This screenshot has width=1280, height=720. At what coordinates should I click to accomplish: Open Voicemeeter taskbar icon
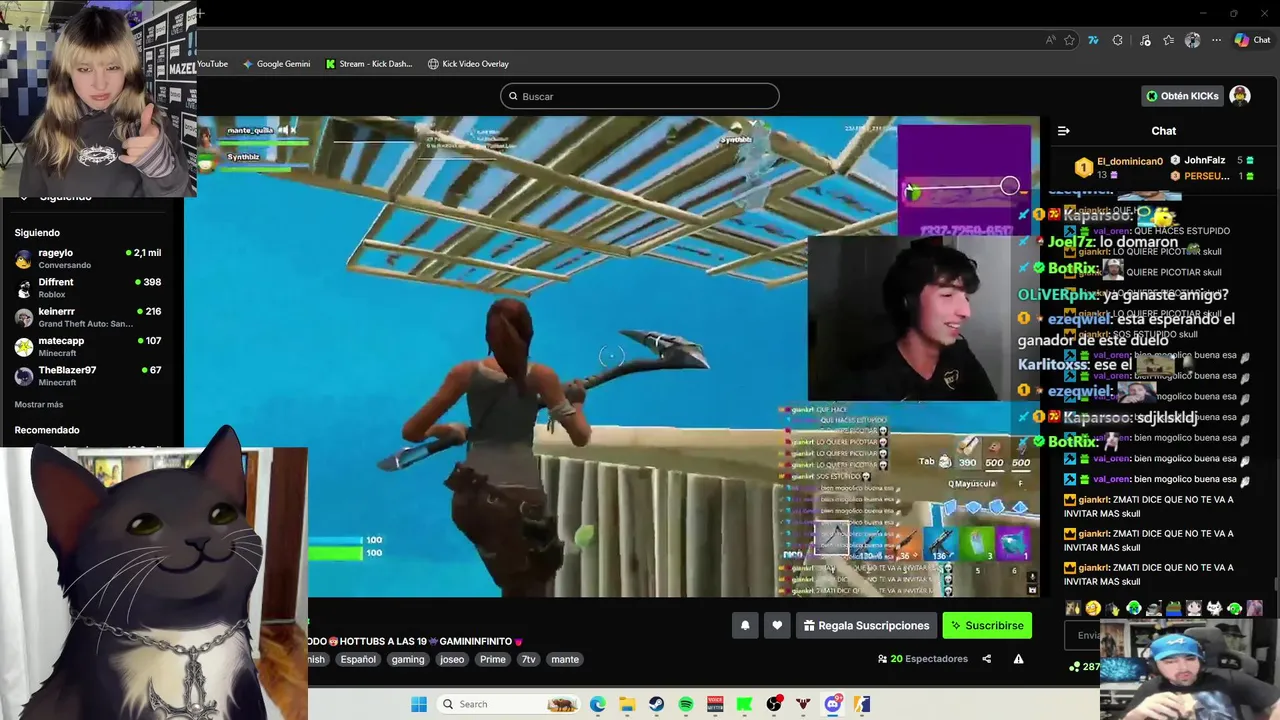[x=715, y=704]
